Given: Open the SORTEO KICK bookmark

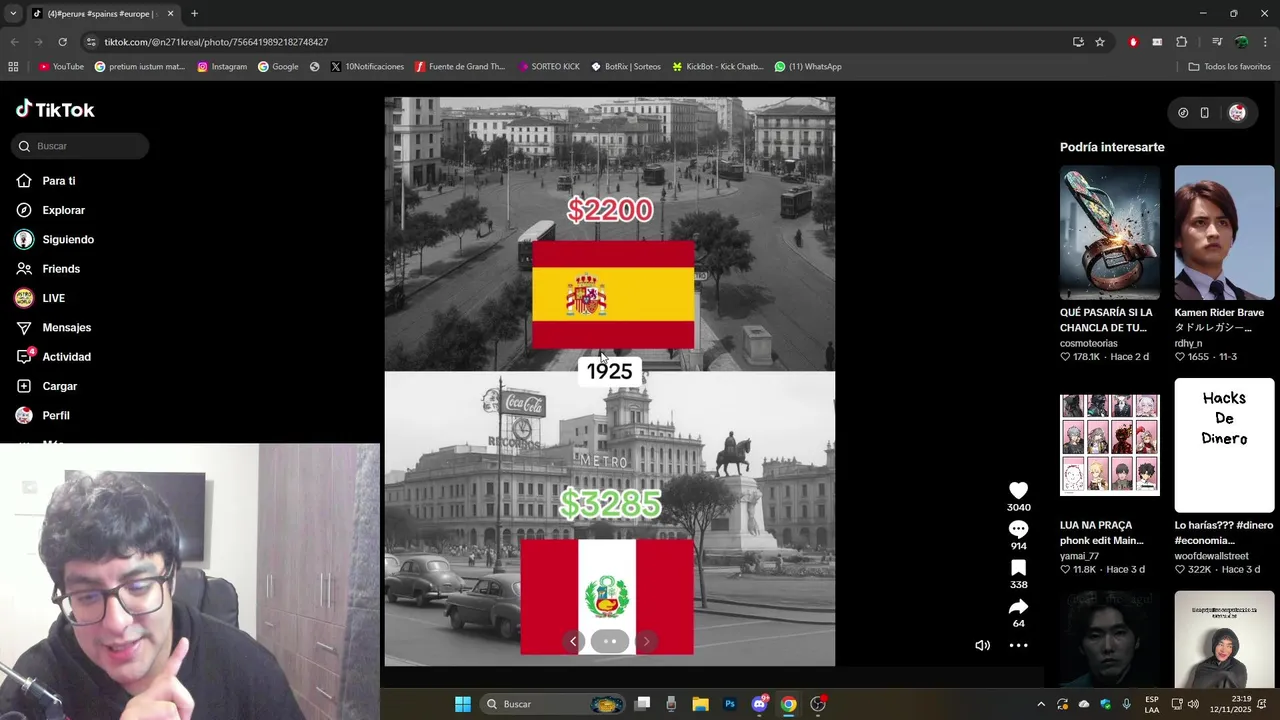Looking at the screenshot, I should (x=549, y=67).
